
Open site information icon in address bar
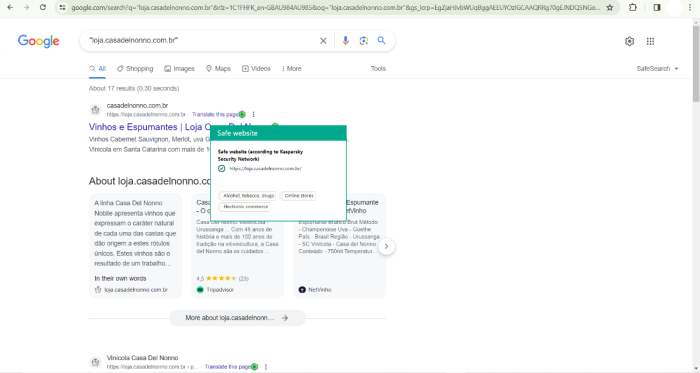point(62,8)
